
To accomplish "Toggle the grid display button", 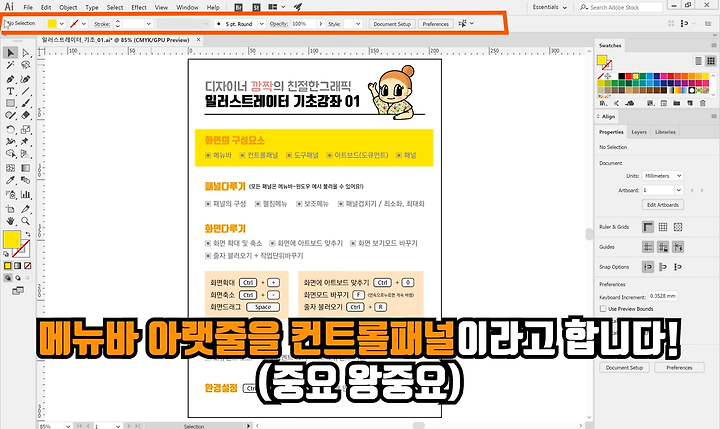I will click(663, 227).
